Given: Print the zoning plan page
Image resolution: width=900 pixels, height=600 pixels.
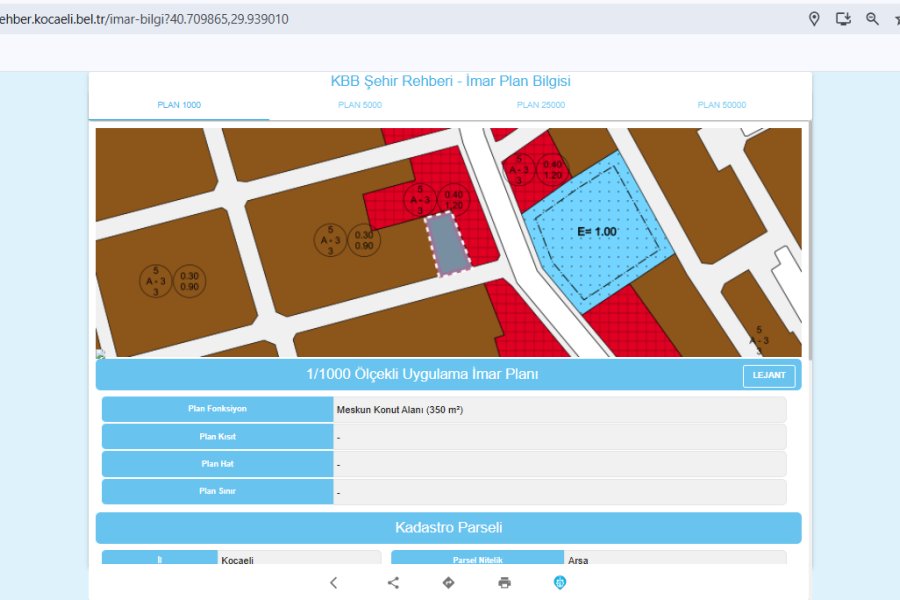Looking at the screenshot, I should click(x=505, y=583).
